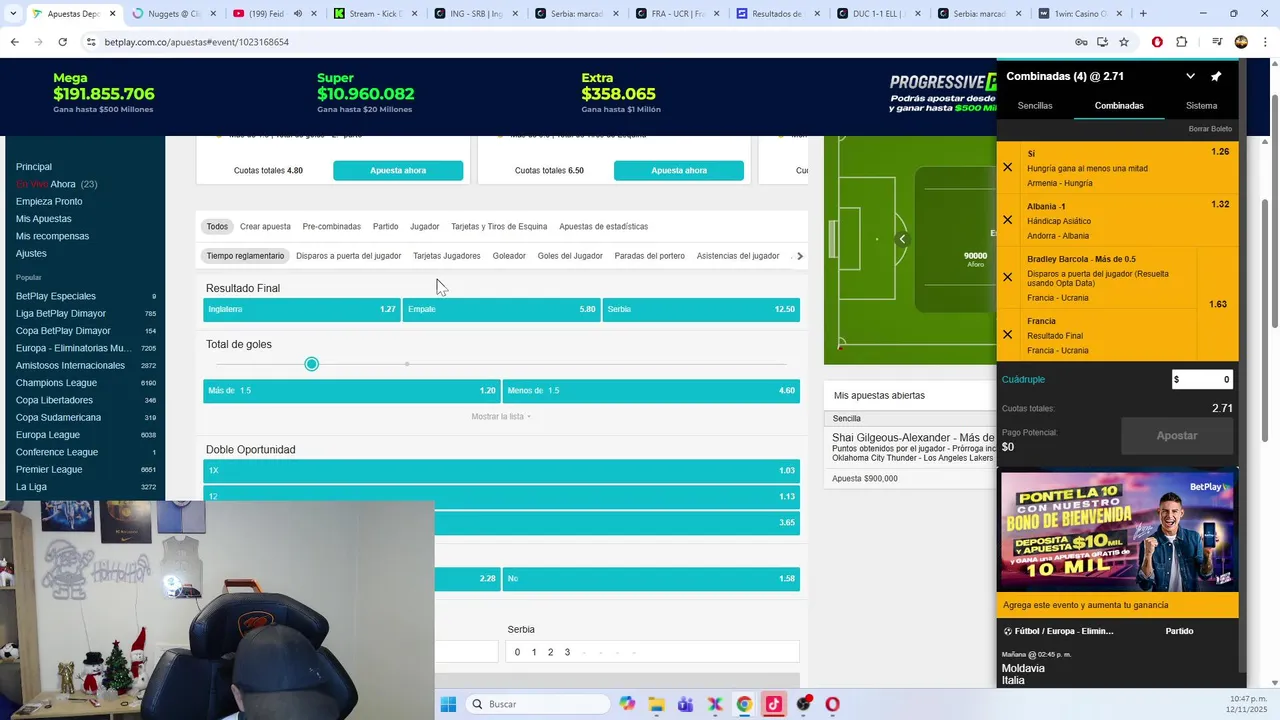Open Mis Apuestas in the sidebar
This screenshot has width=1280, height=720.
coord(44,219)
